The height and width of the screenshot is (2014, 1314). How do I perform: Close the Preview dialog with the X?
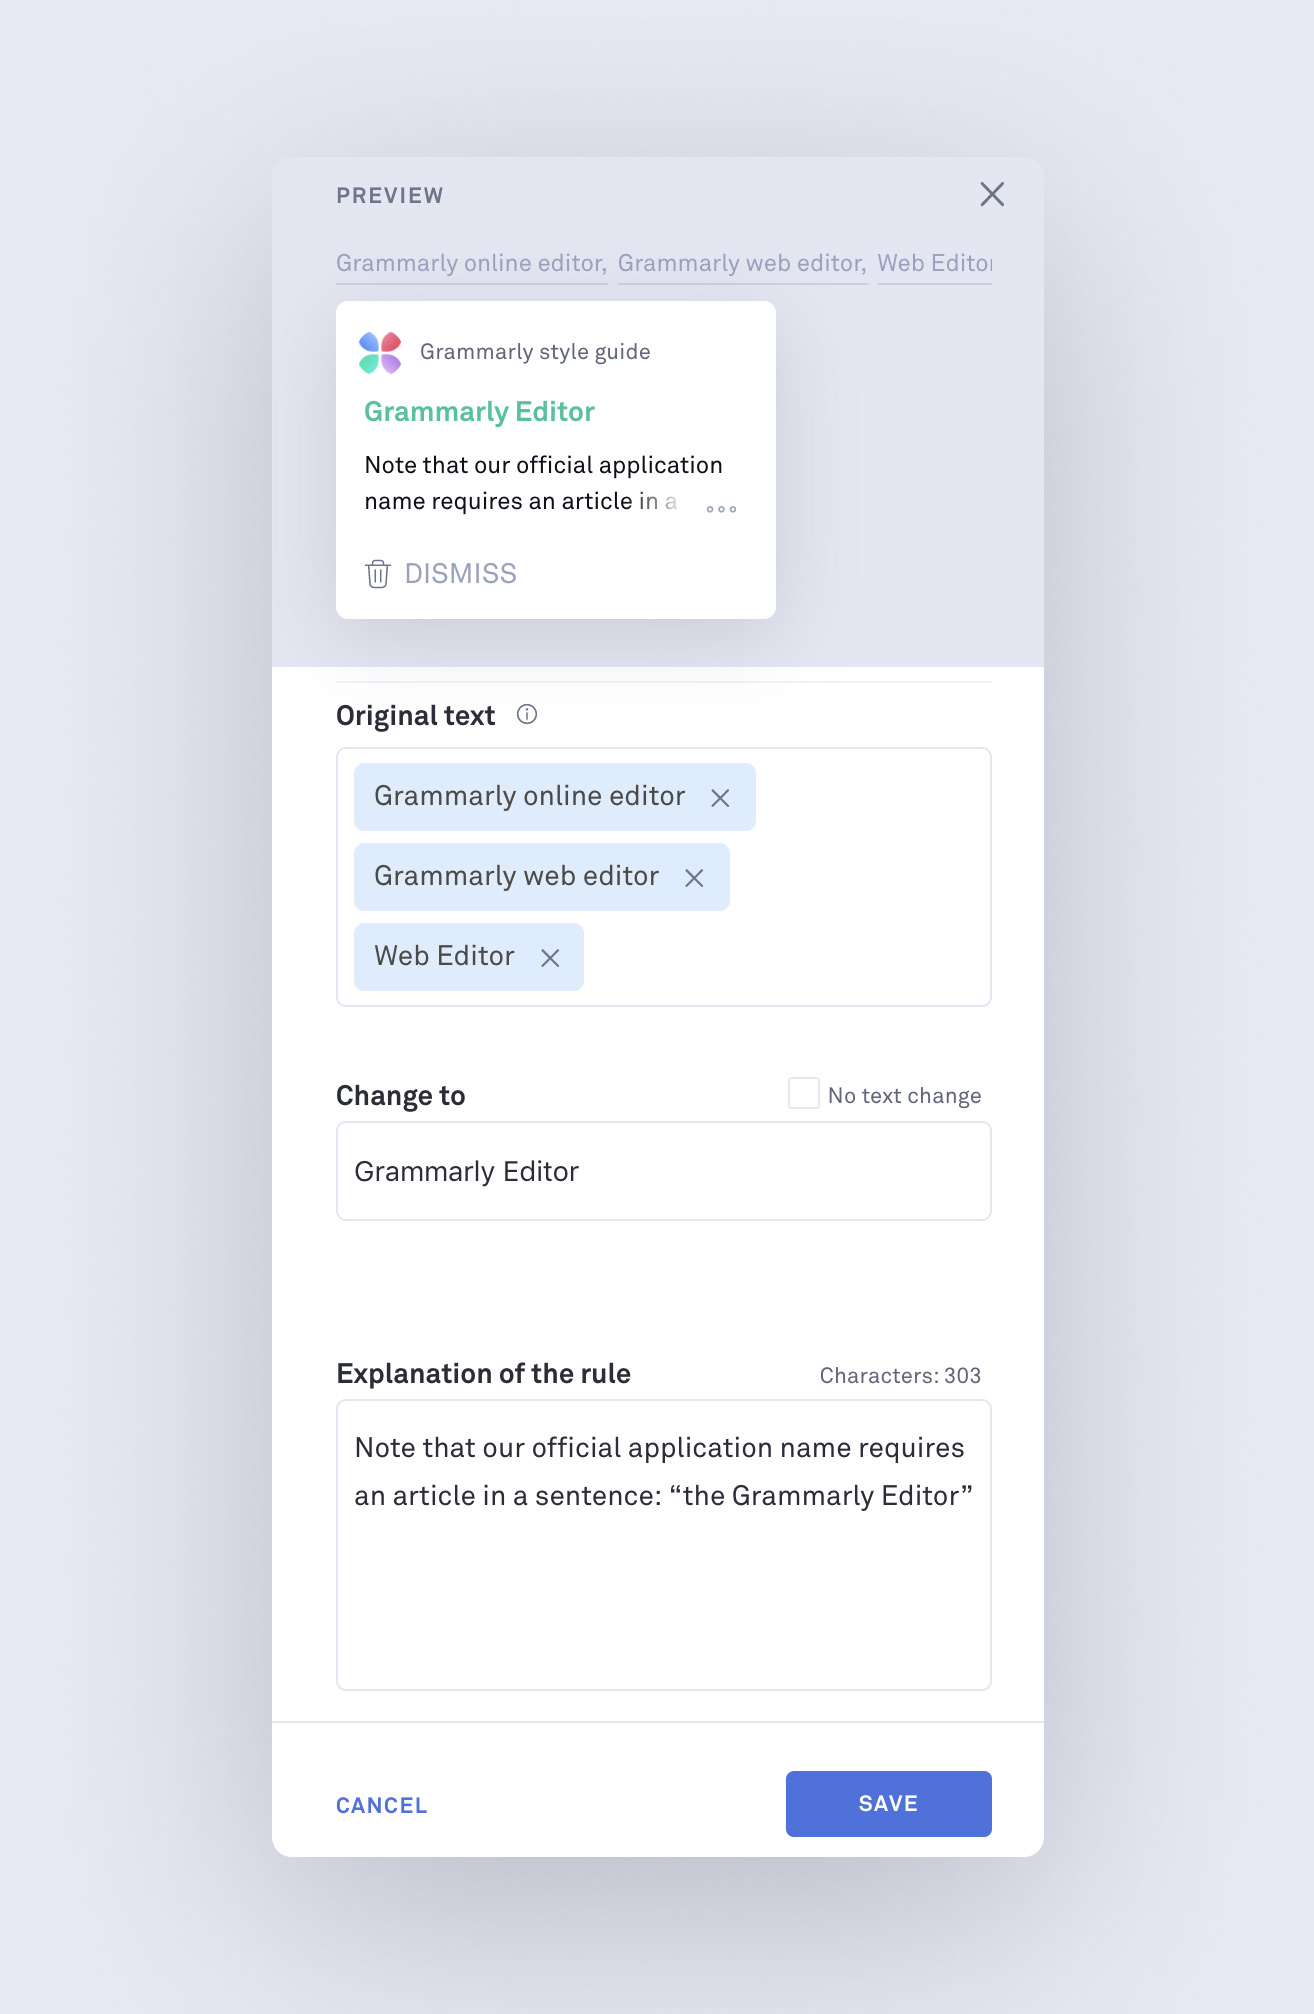click(x=992, y=194)
